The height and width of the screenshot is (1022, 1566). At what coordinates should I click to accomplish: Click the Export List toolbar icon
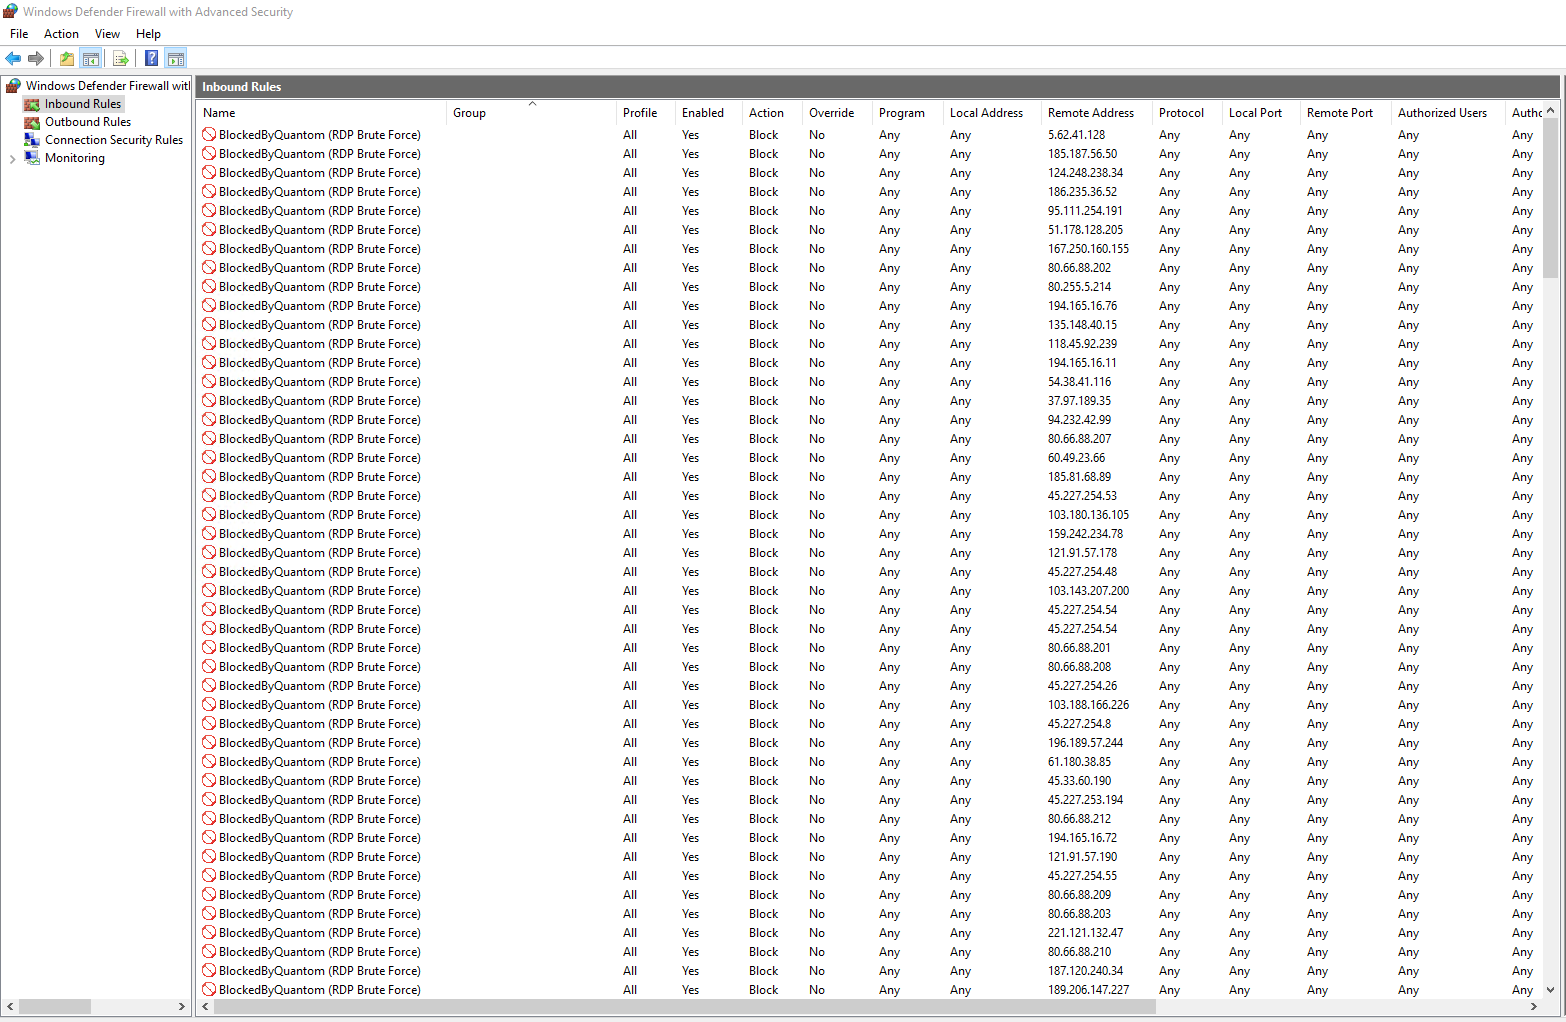[x=121, y=59]
